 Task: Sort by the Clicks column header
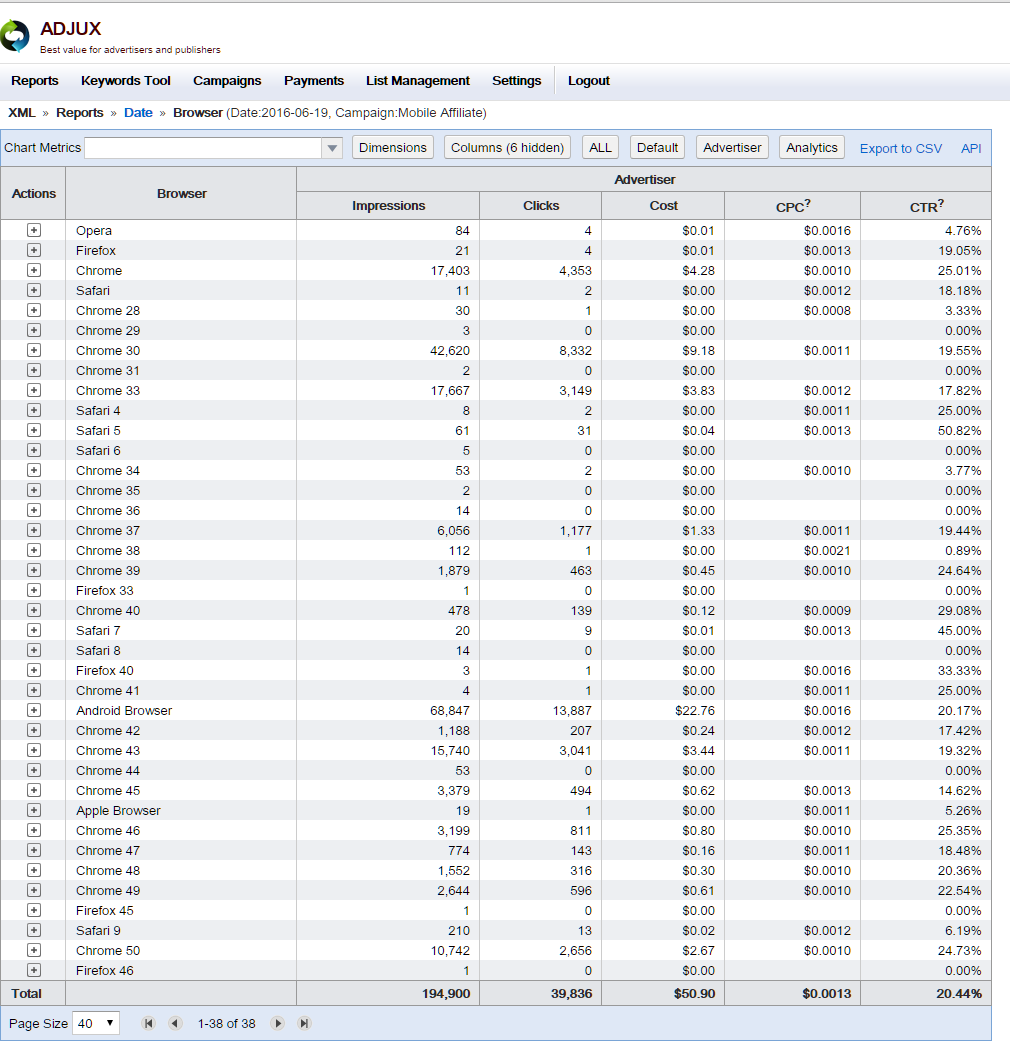click(541, 206)
